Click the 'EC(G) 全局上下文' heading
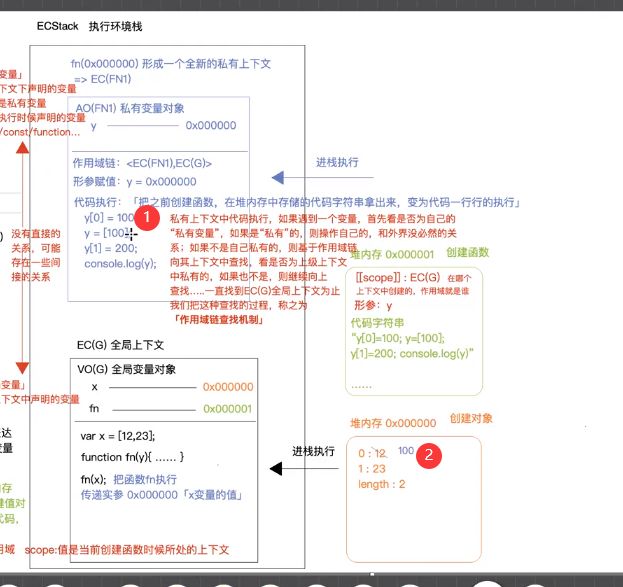 (120, 345)
